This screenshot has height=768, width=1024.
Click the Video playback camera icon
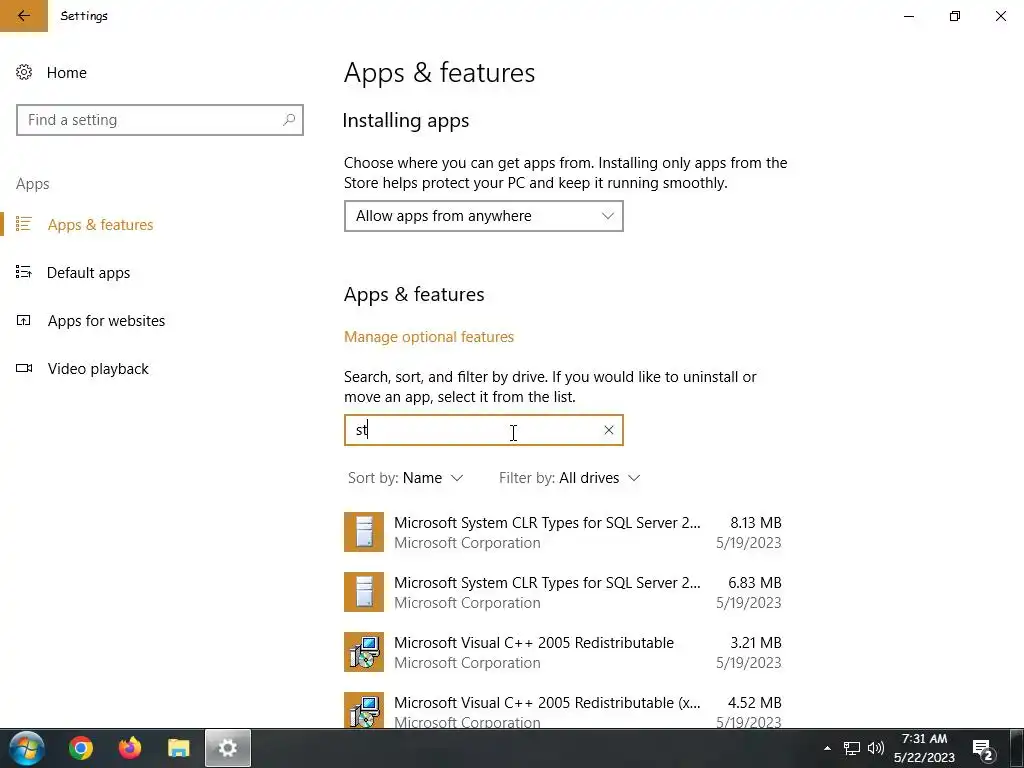coord(24,368)
